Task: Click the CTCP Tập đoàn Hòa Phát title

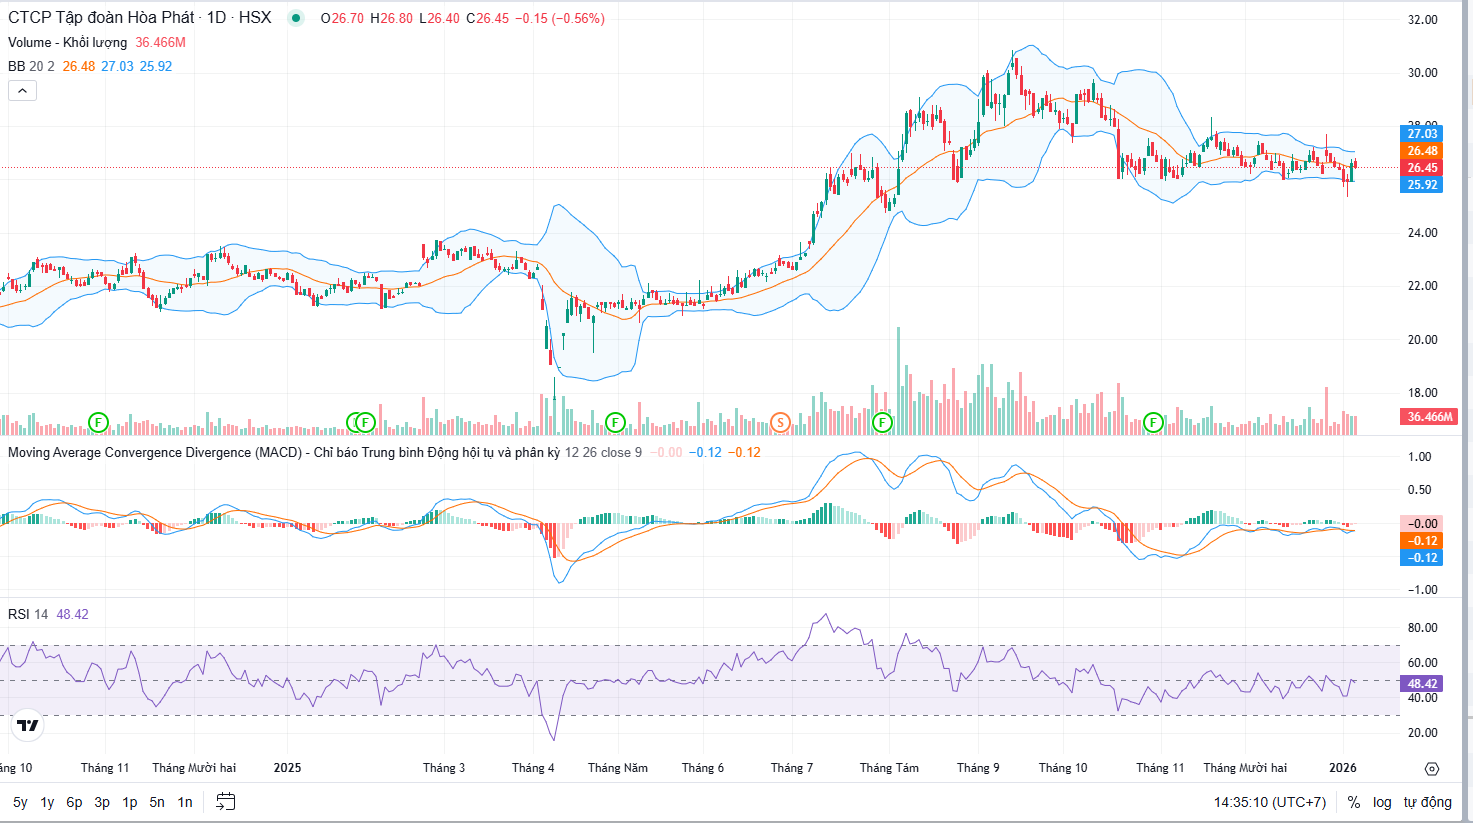Action: (x=101, y=18)
